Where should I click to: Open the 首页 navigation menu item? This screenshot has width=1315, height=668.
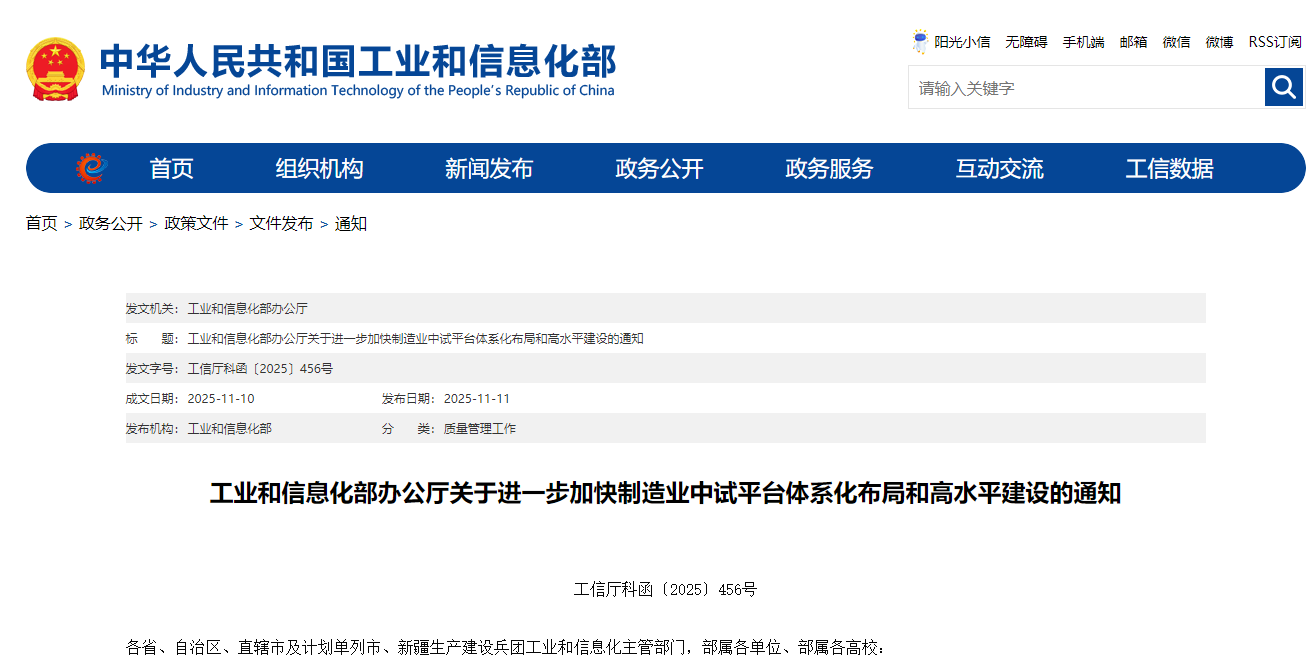point(171,169)
